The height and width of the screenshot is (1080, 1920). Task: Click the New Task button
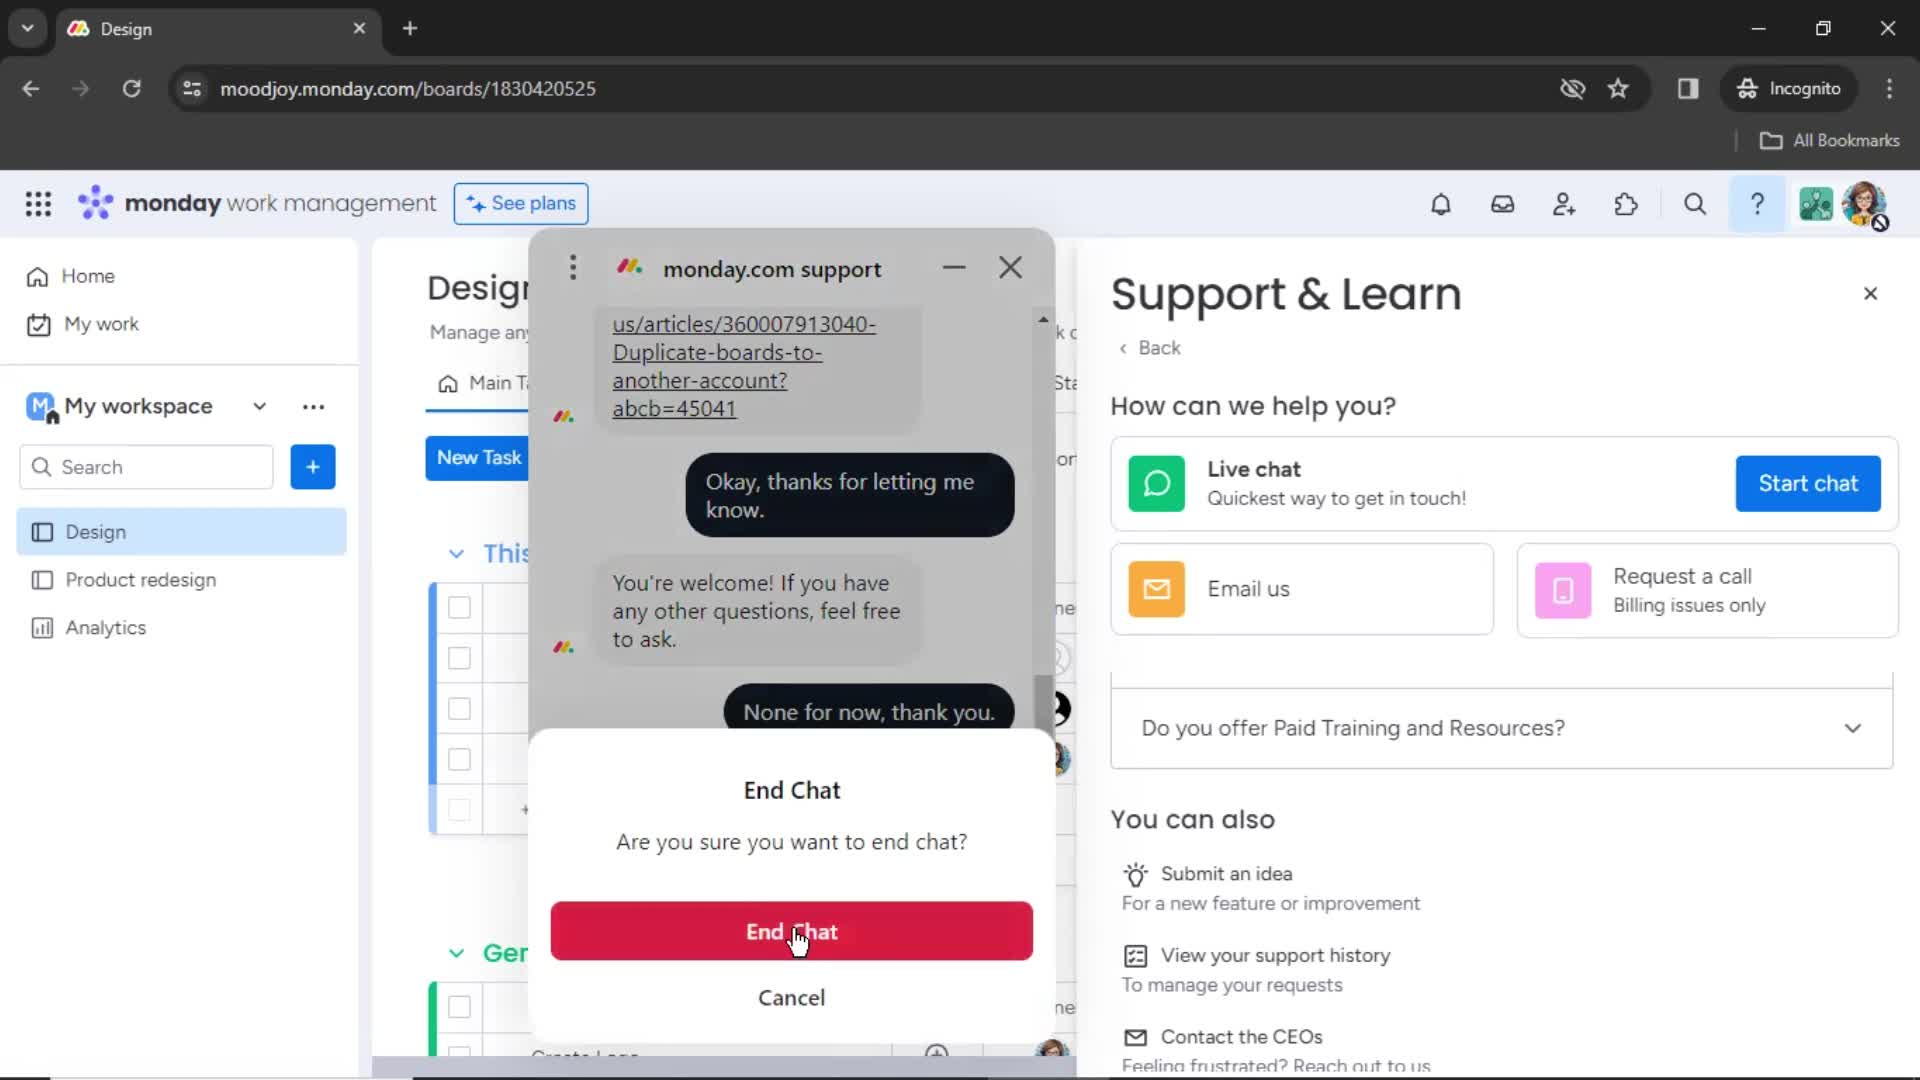pyautogui.click(x=478, y=457)
